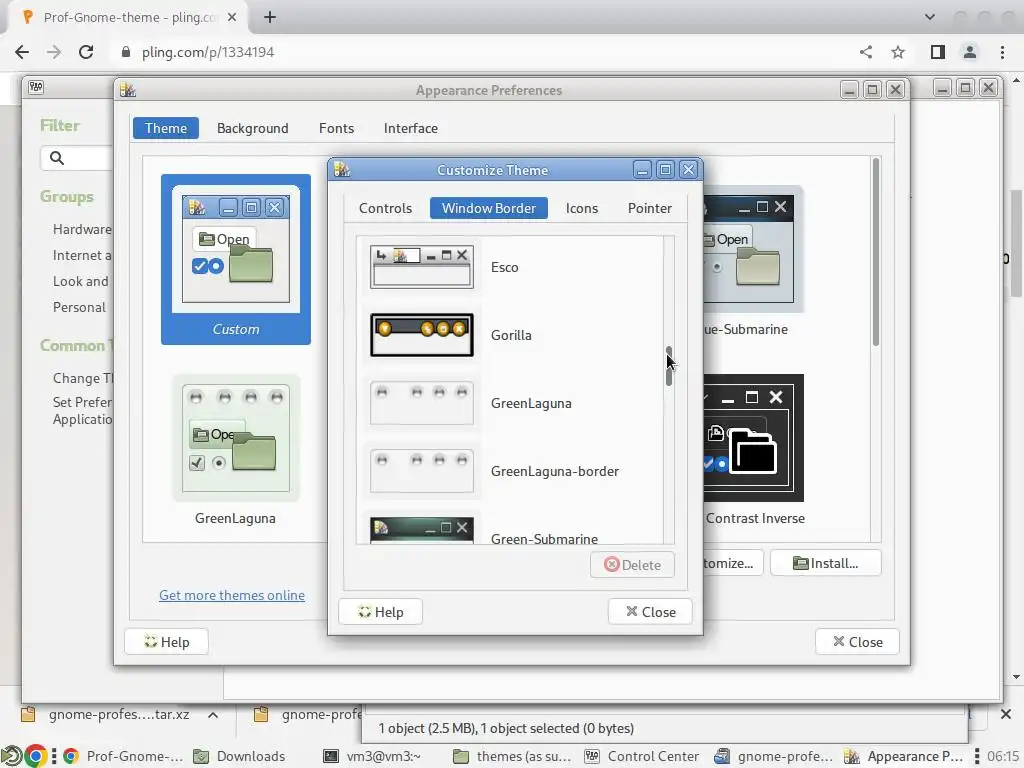Click the Customize Theme title bar icon

click(342, 170)
